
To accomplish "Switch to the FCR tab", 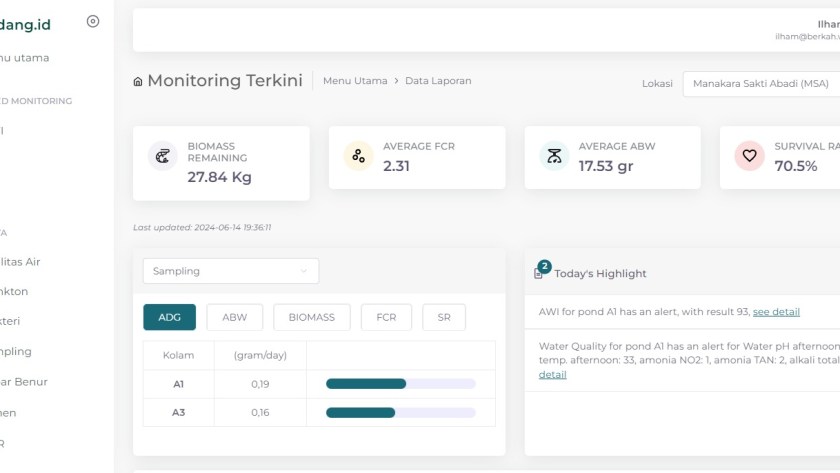I will click(x=386, y=317).
